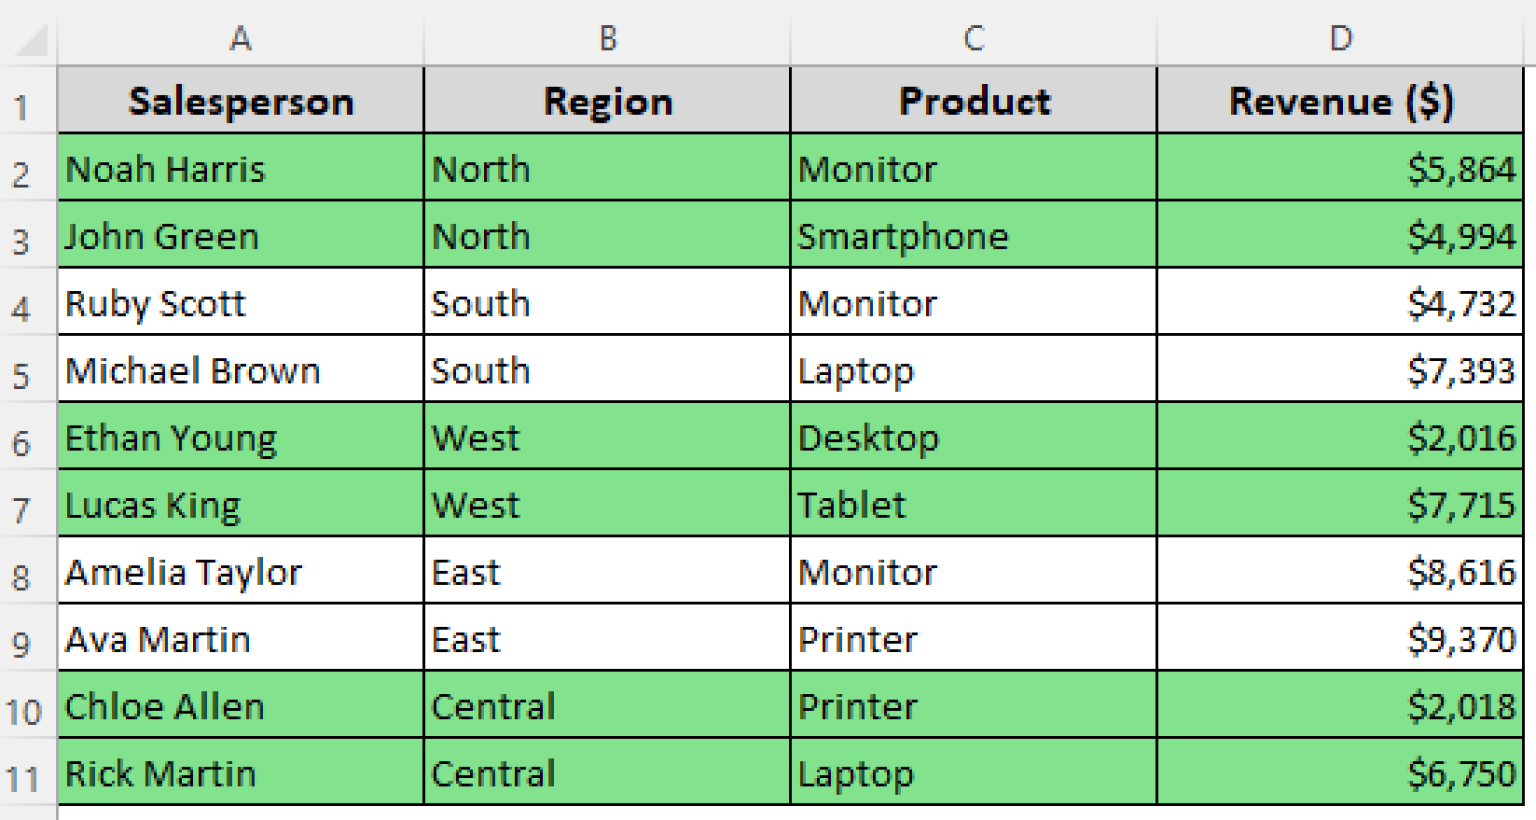Click the Select All corner above row 1

point(27,39)
